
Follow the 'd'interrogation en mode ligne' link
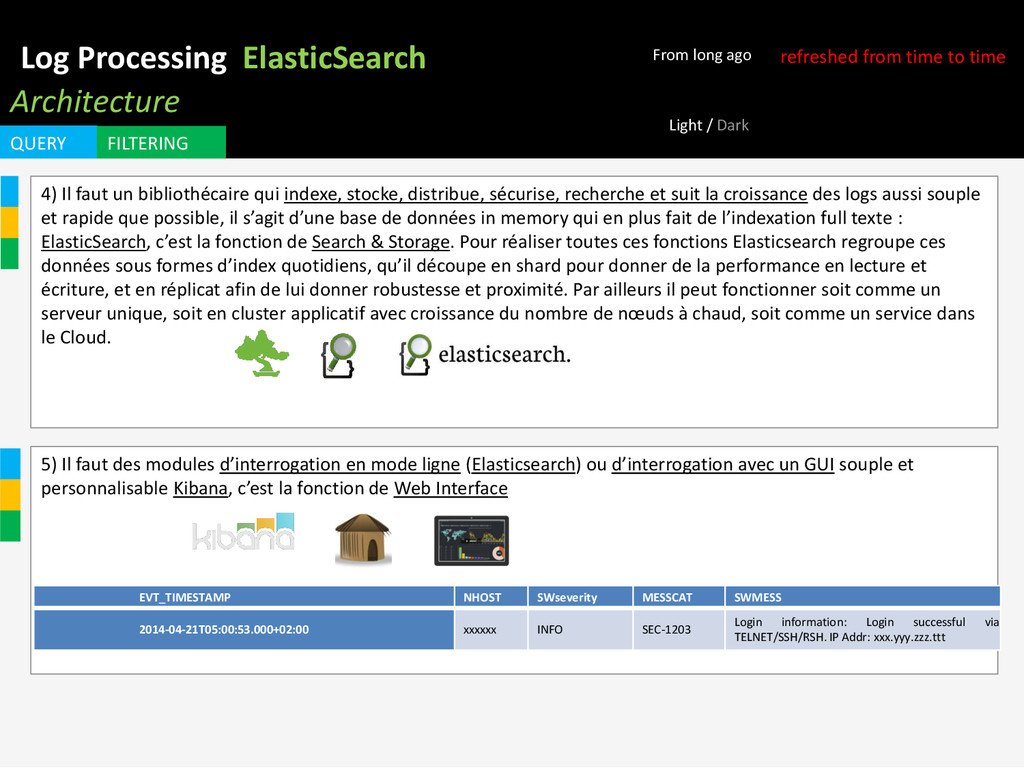(x=340, y=464)
